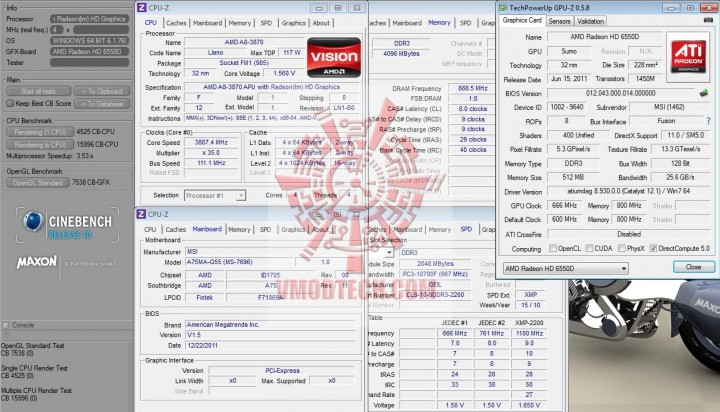Click the Bus Interface question mark icon
The height and width of the screenshot is (412, 720).
point(708,121)
